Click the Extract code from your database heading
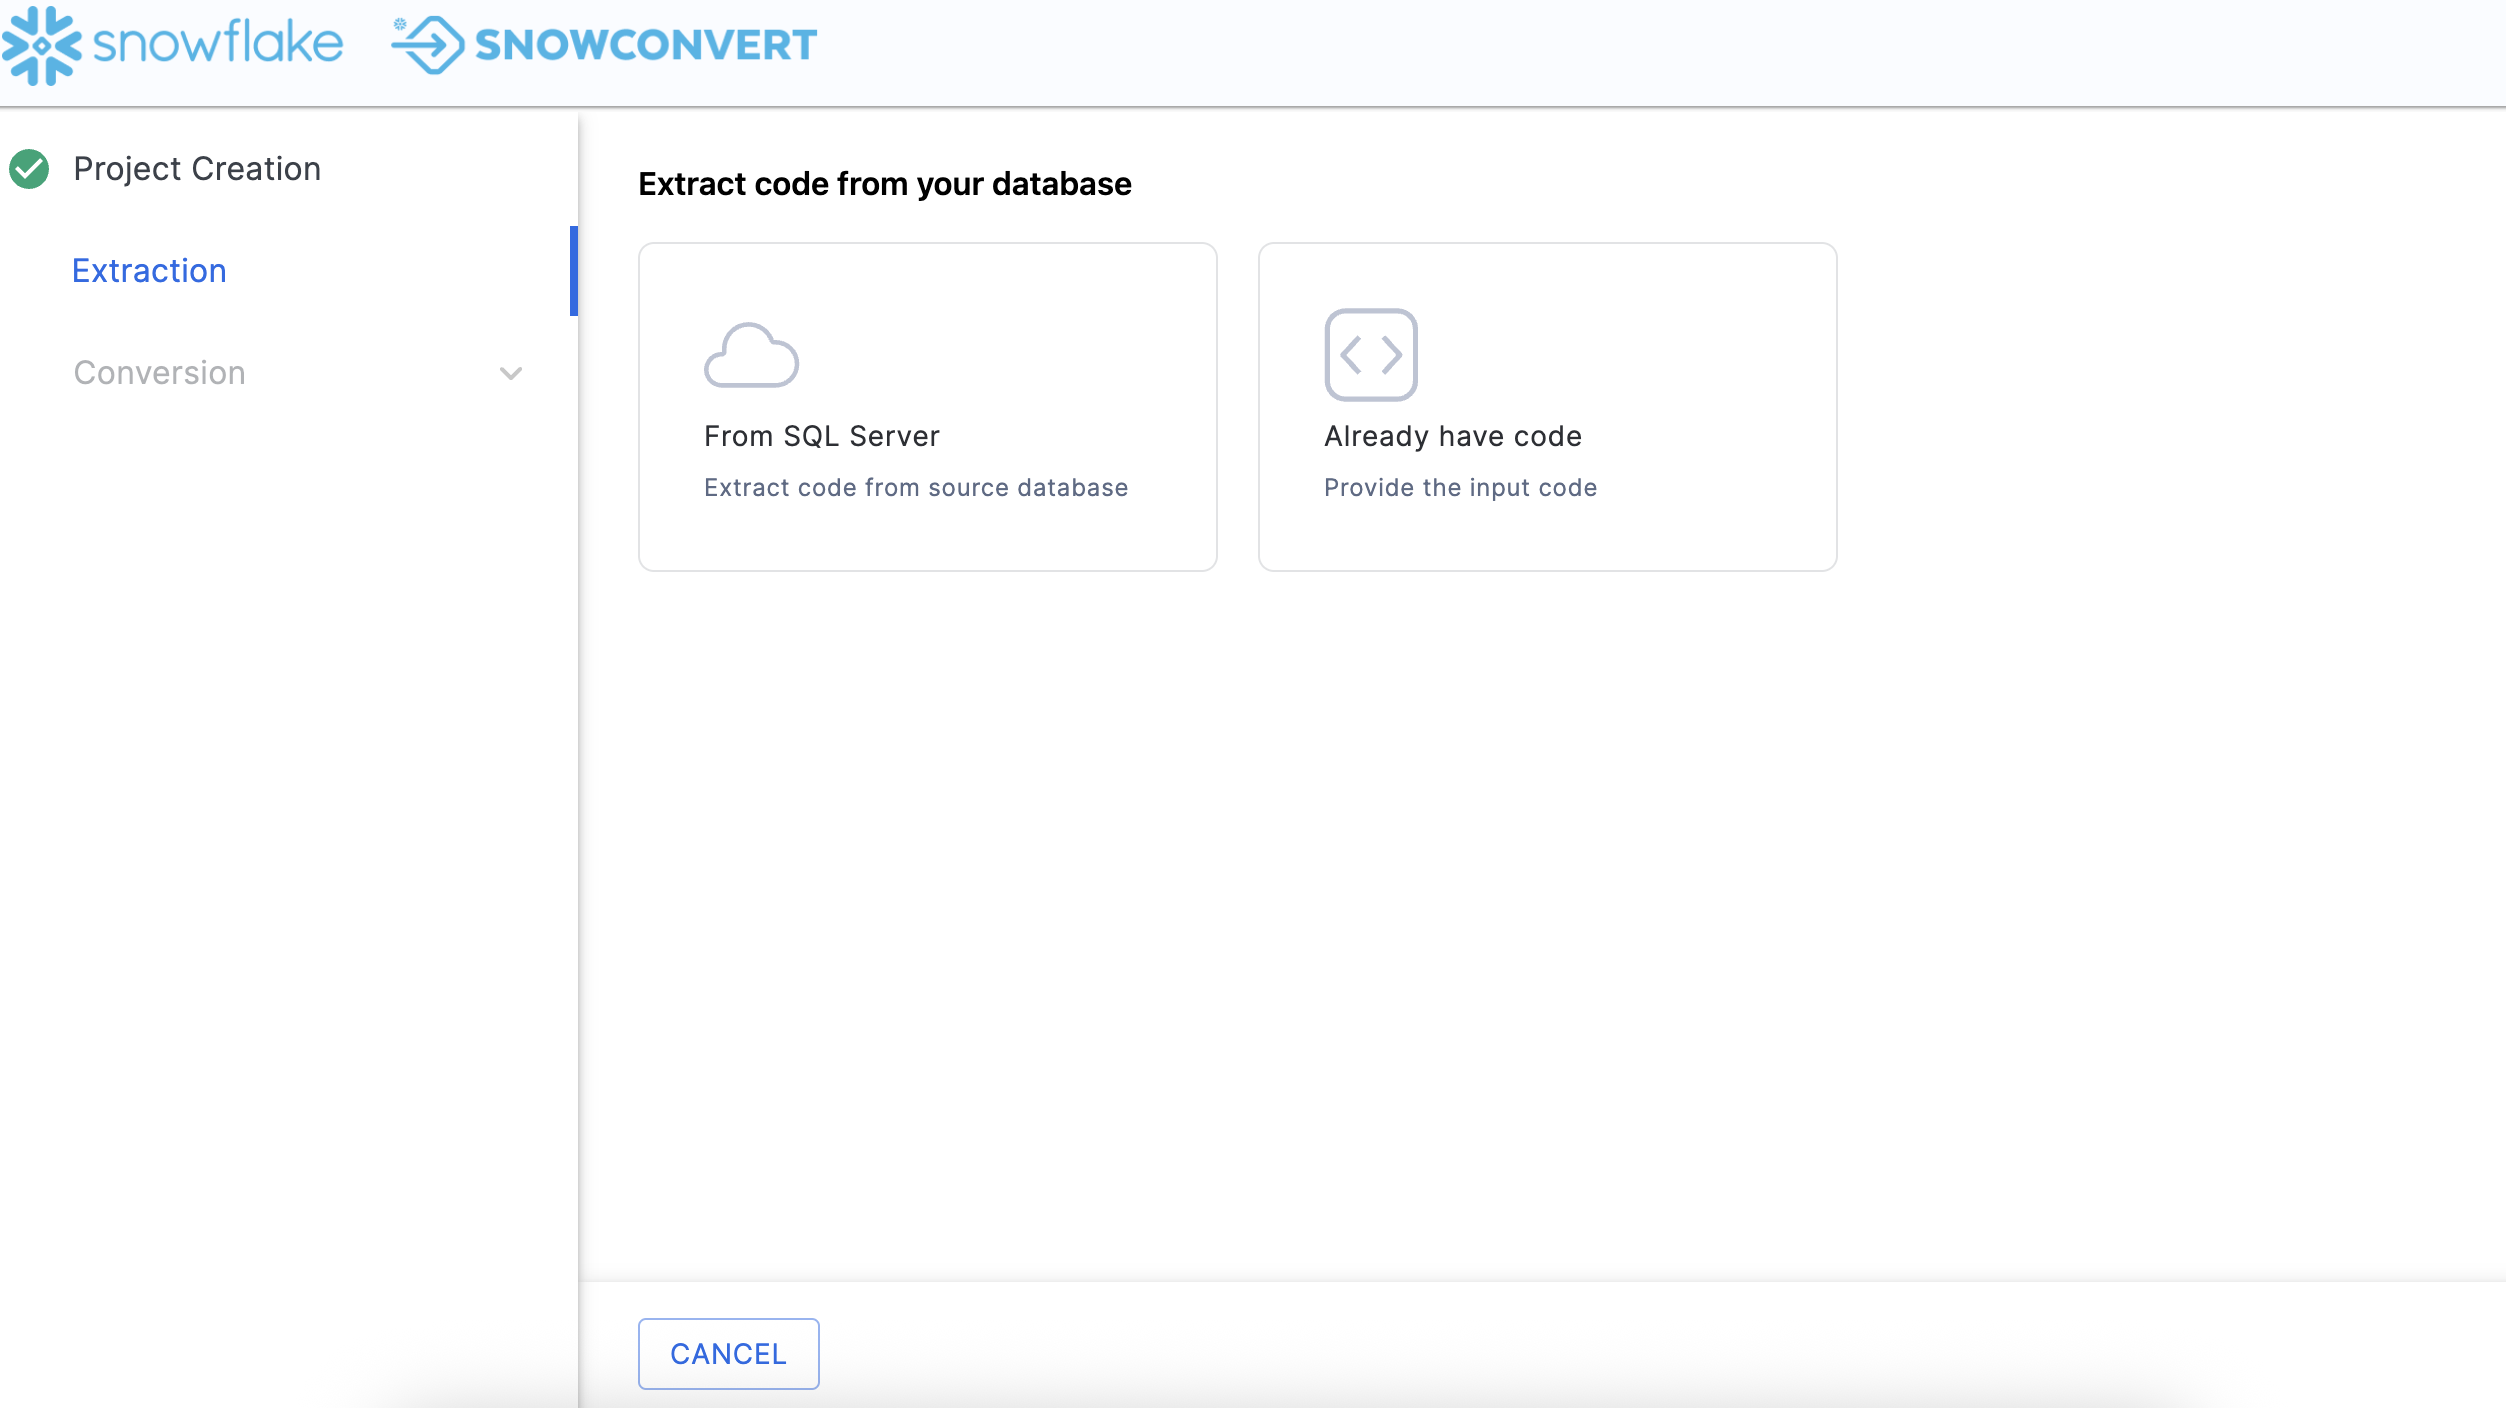 884,184
